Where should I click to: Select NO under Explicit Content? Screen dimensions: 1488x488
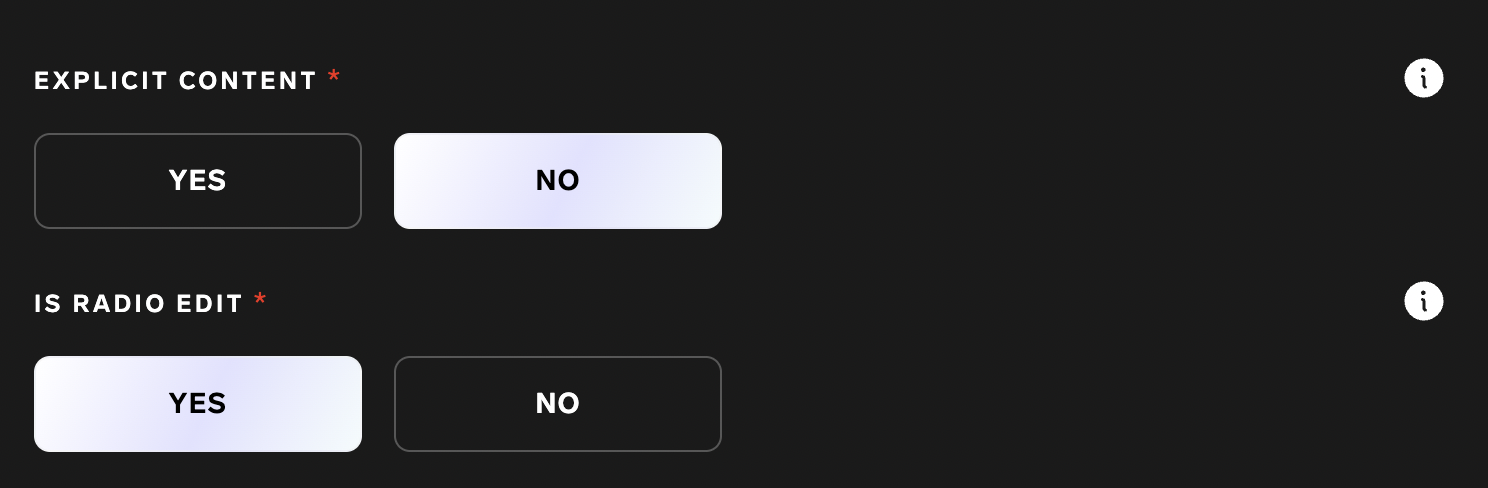coord(558,181)
